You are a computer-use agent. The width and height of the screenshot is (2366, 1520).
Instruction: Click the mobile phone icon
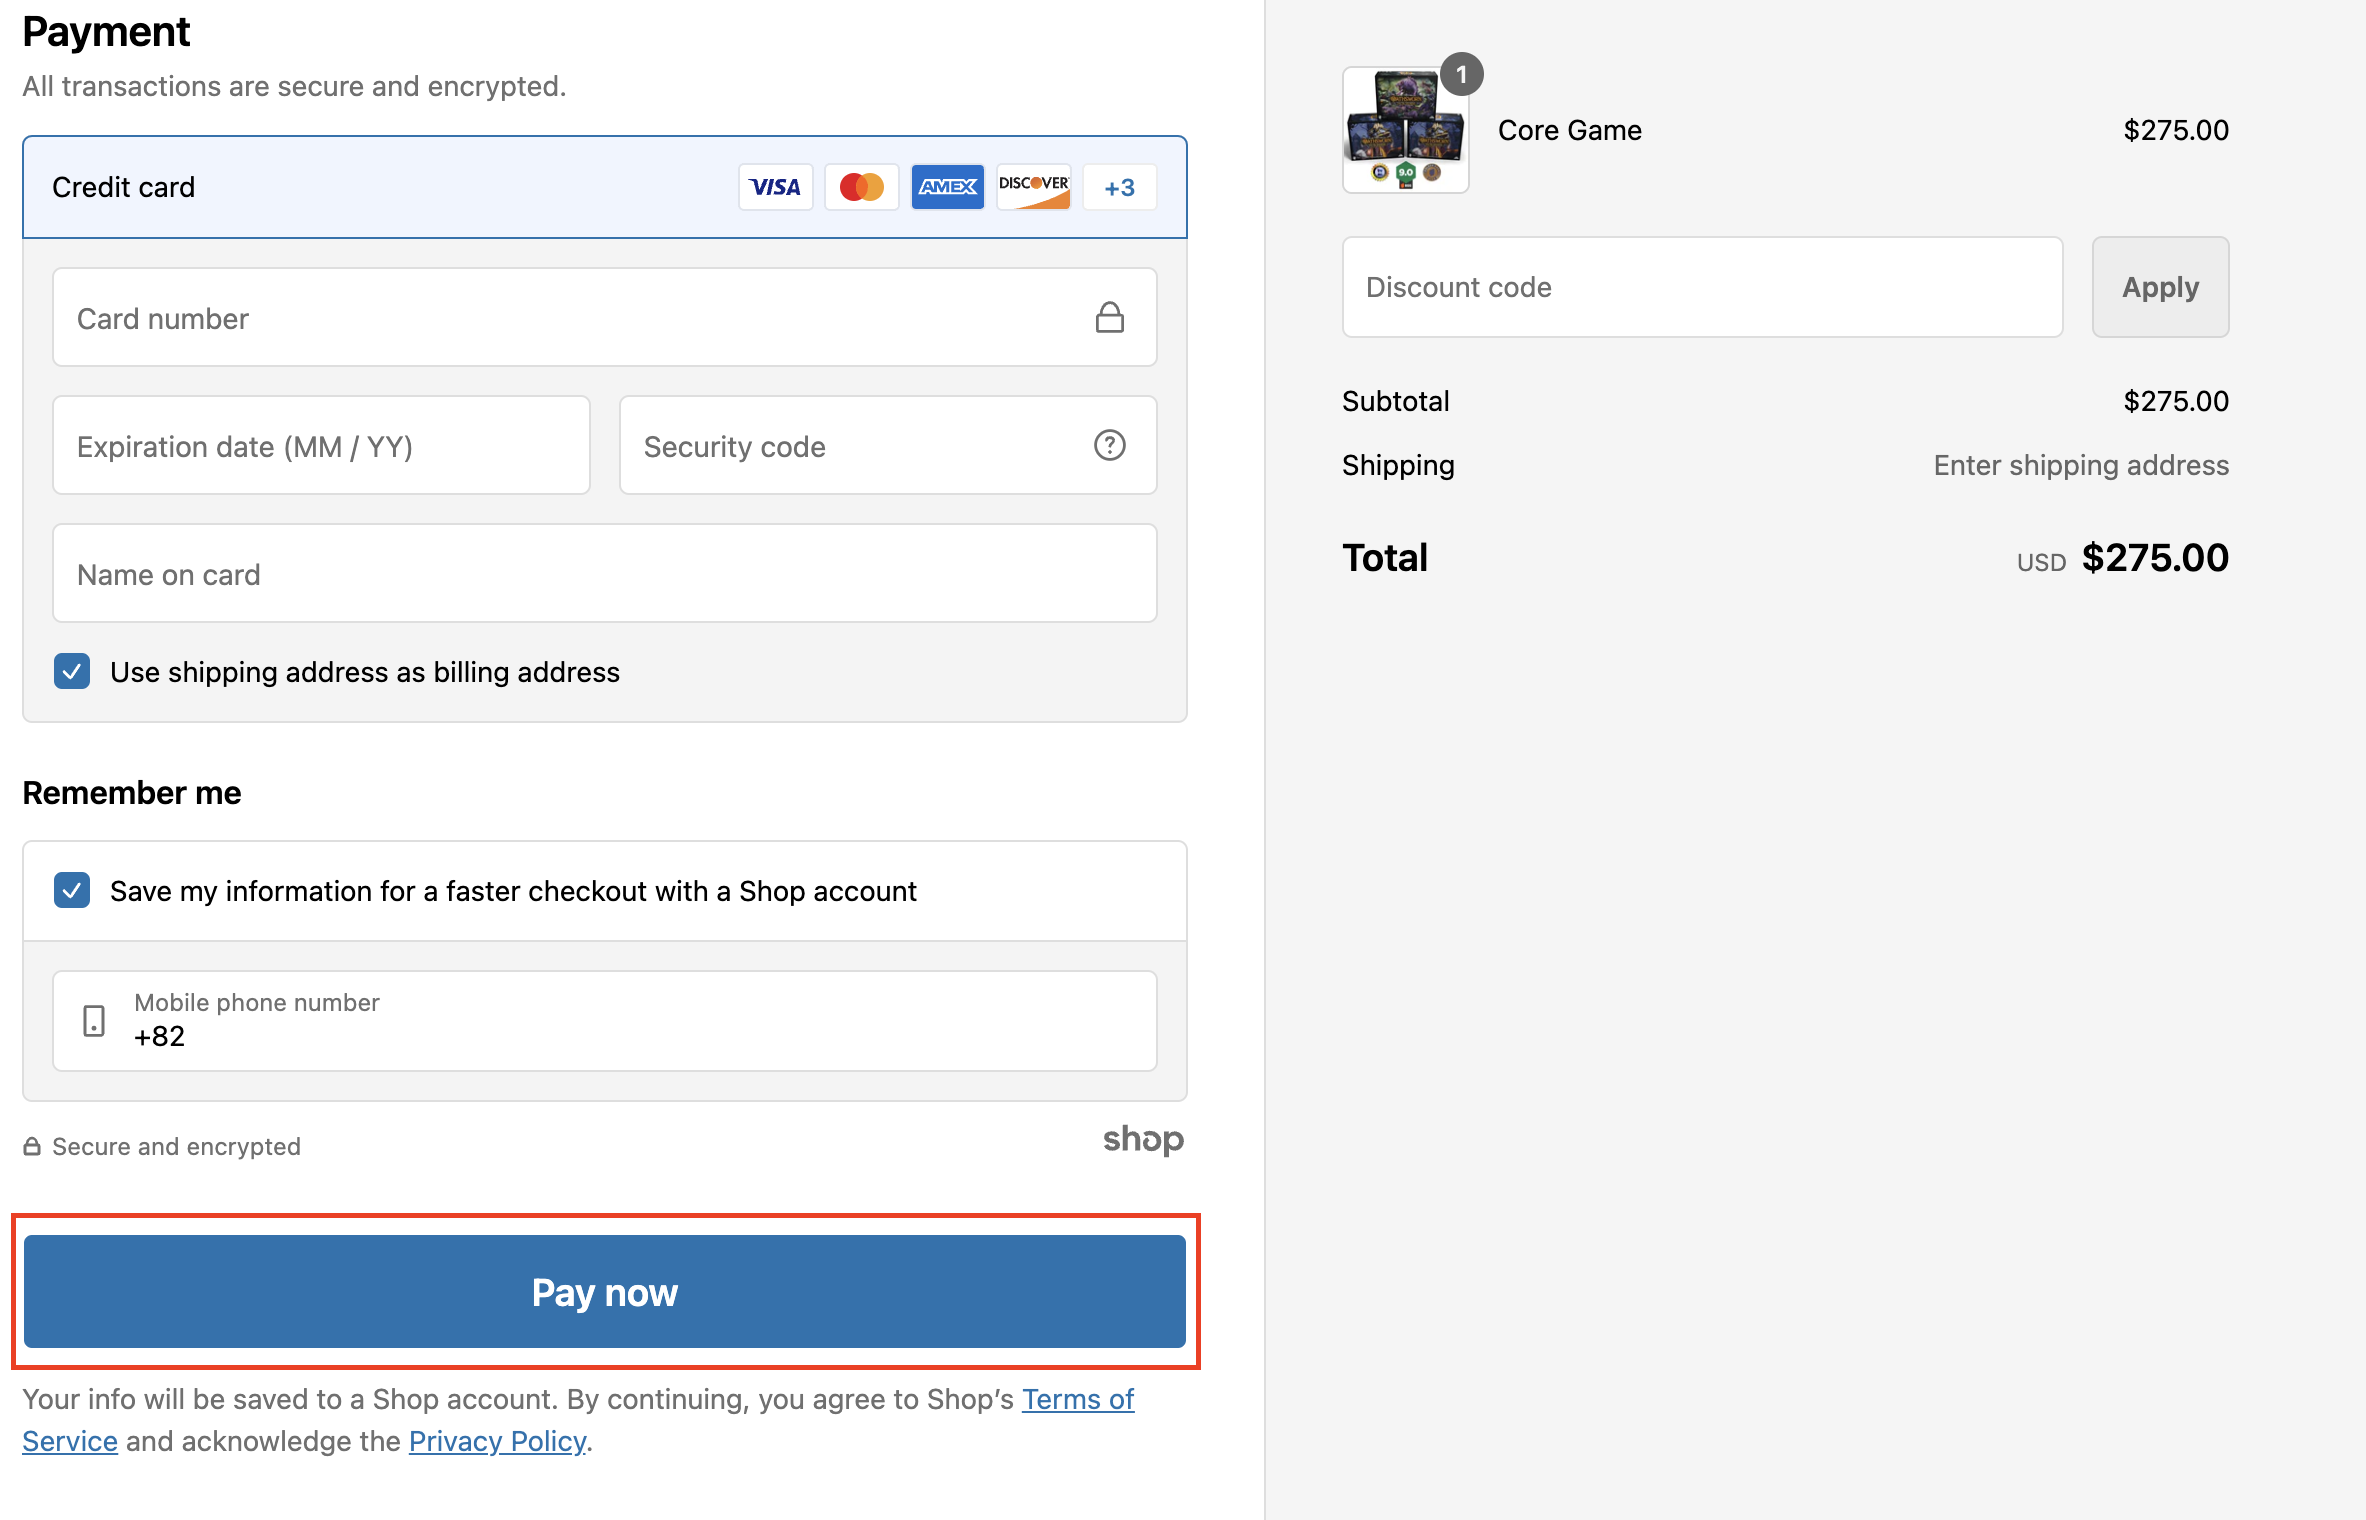(94, 1021)
